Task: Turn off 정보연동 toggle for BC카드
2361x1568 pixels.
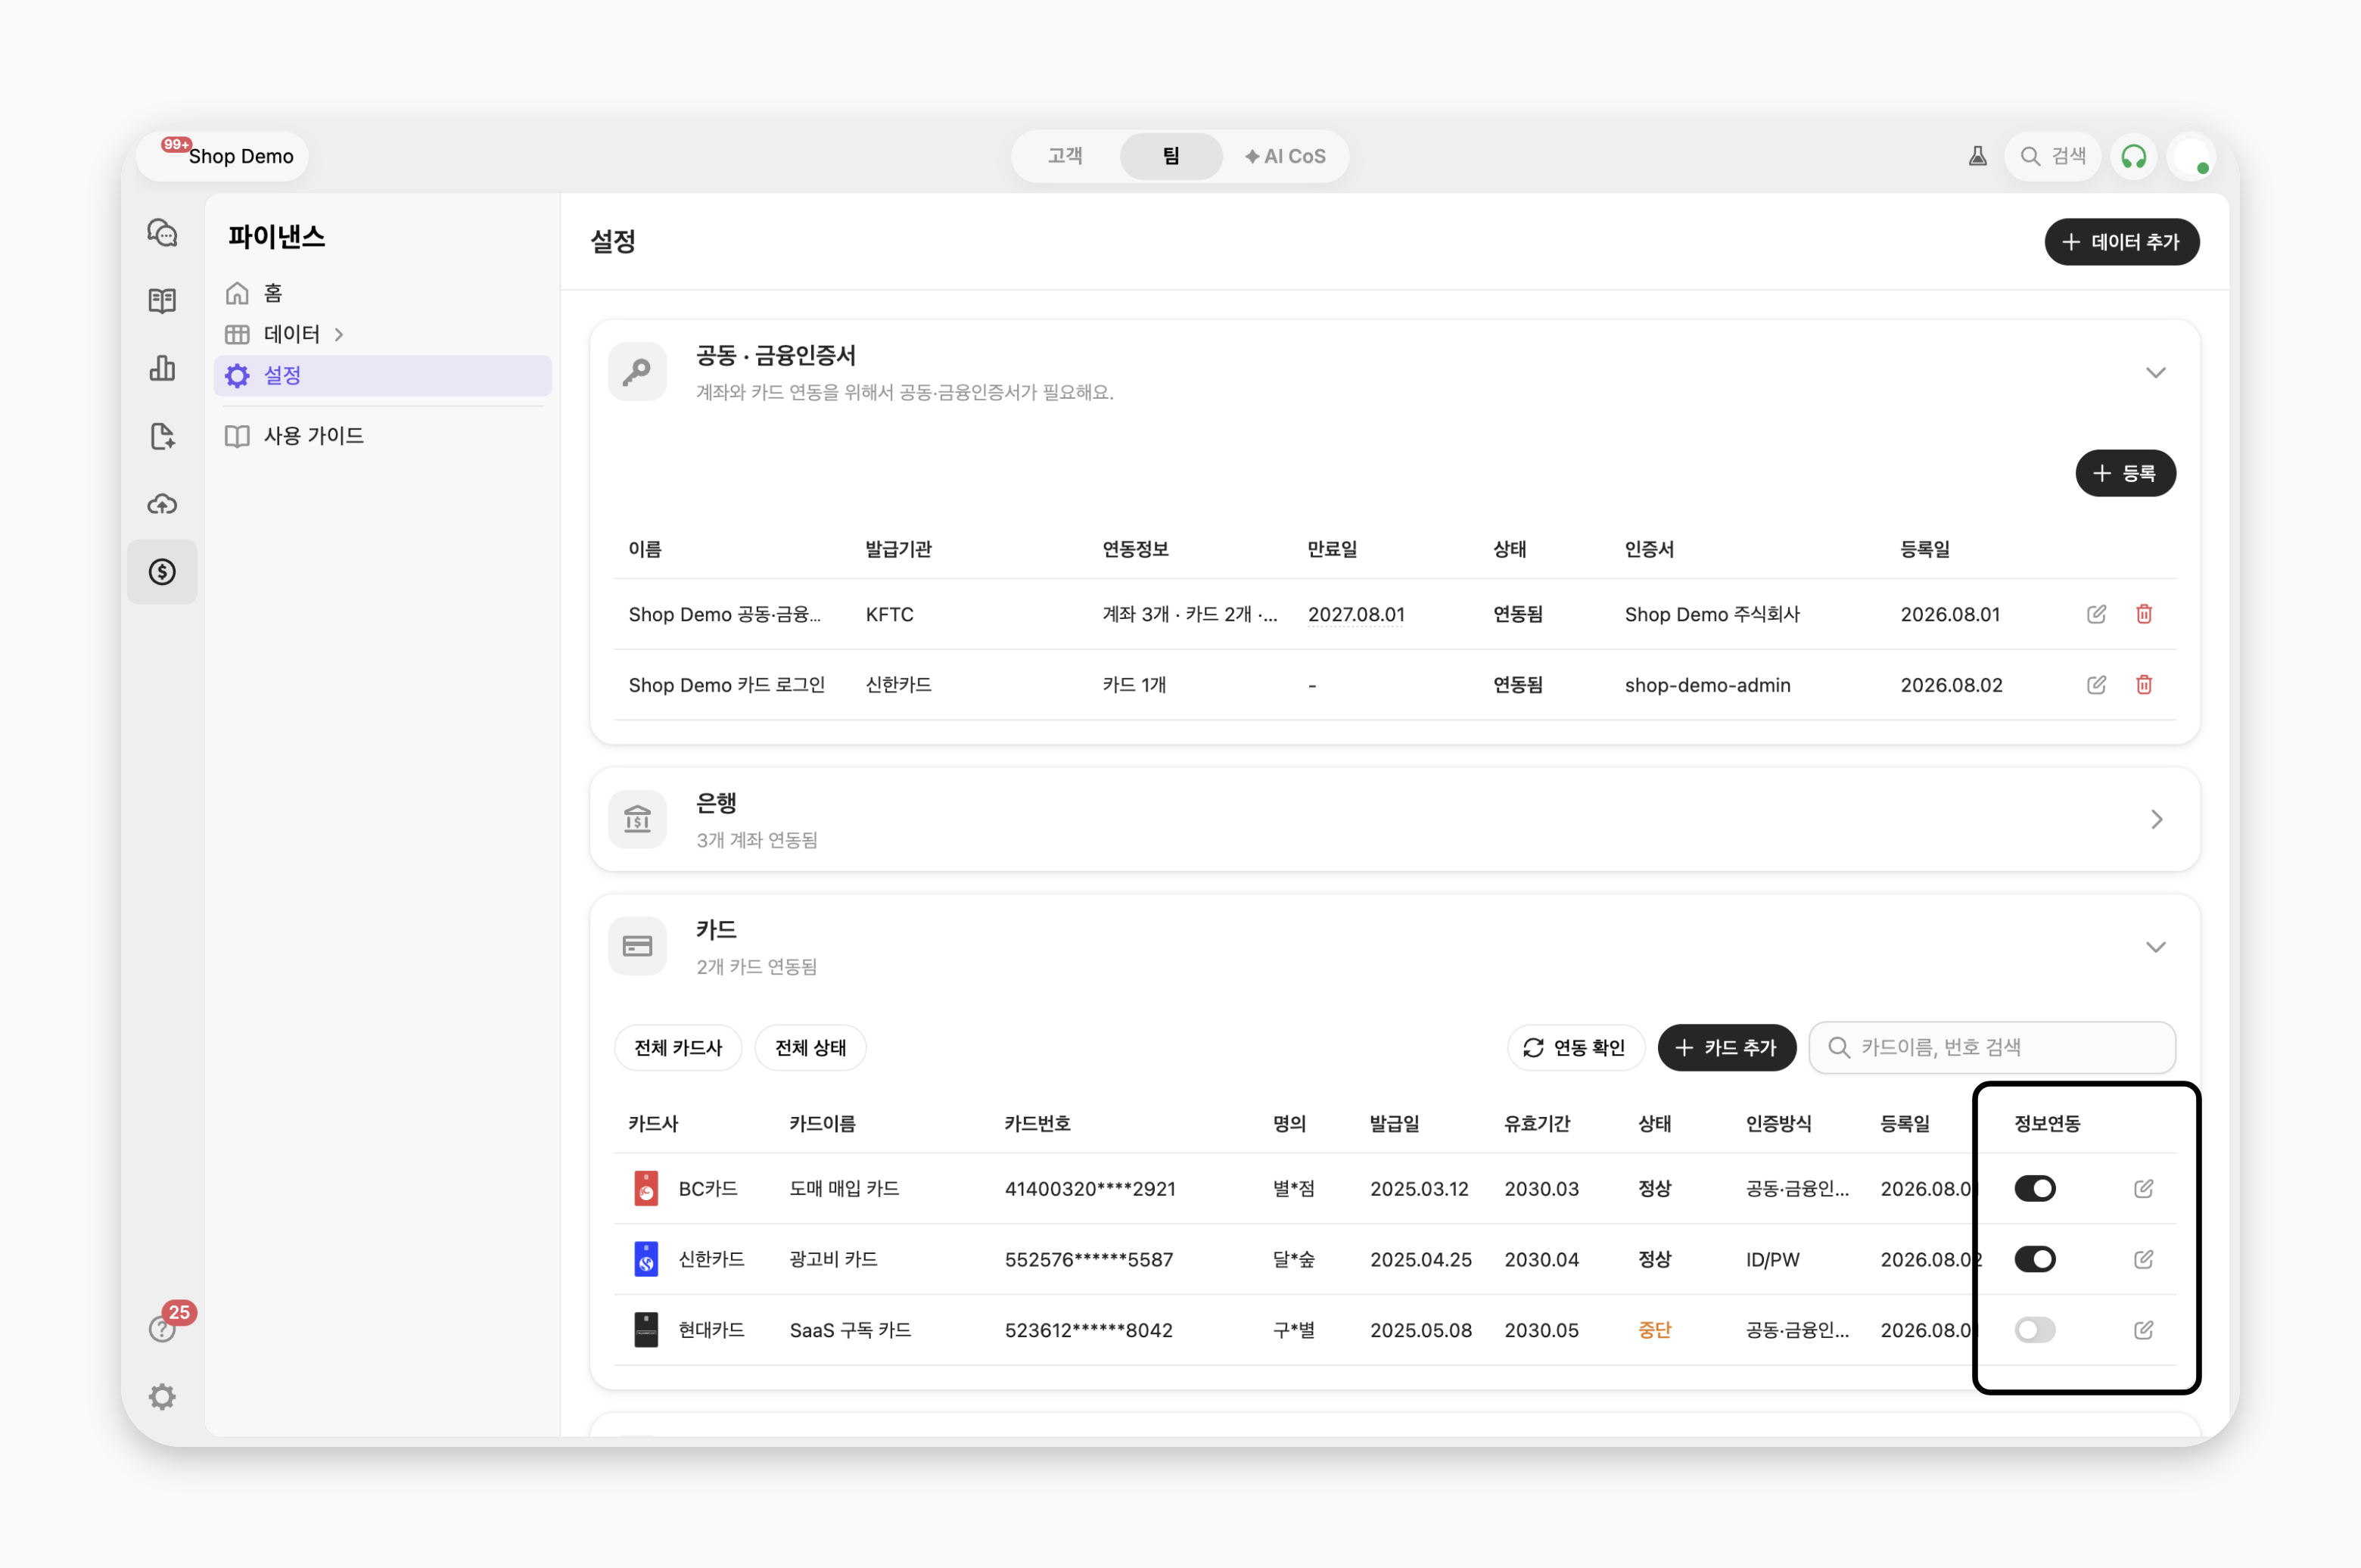Action: (x=2034, y=1188)
